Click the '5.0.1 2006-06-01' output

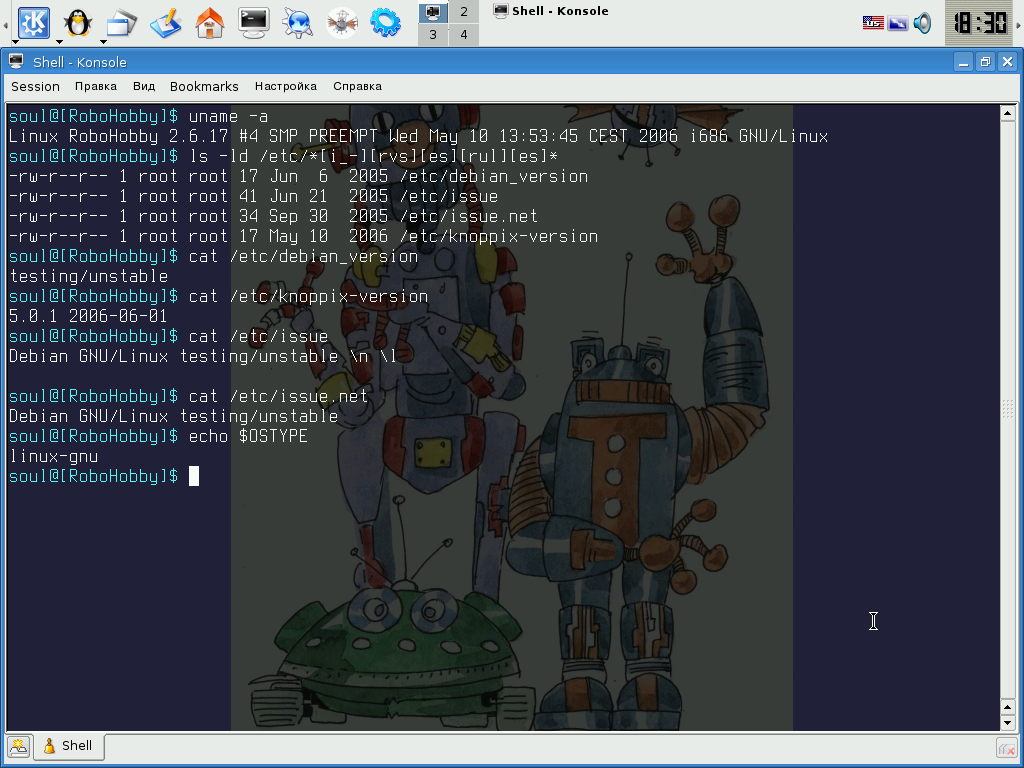click(88, 316)
